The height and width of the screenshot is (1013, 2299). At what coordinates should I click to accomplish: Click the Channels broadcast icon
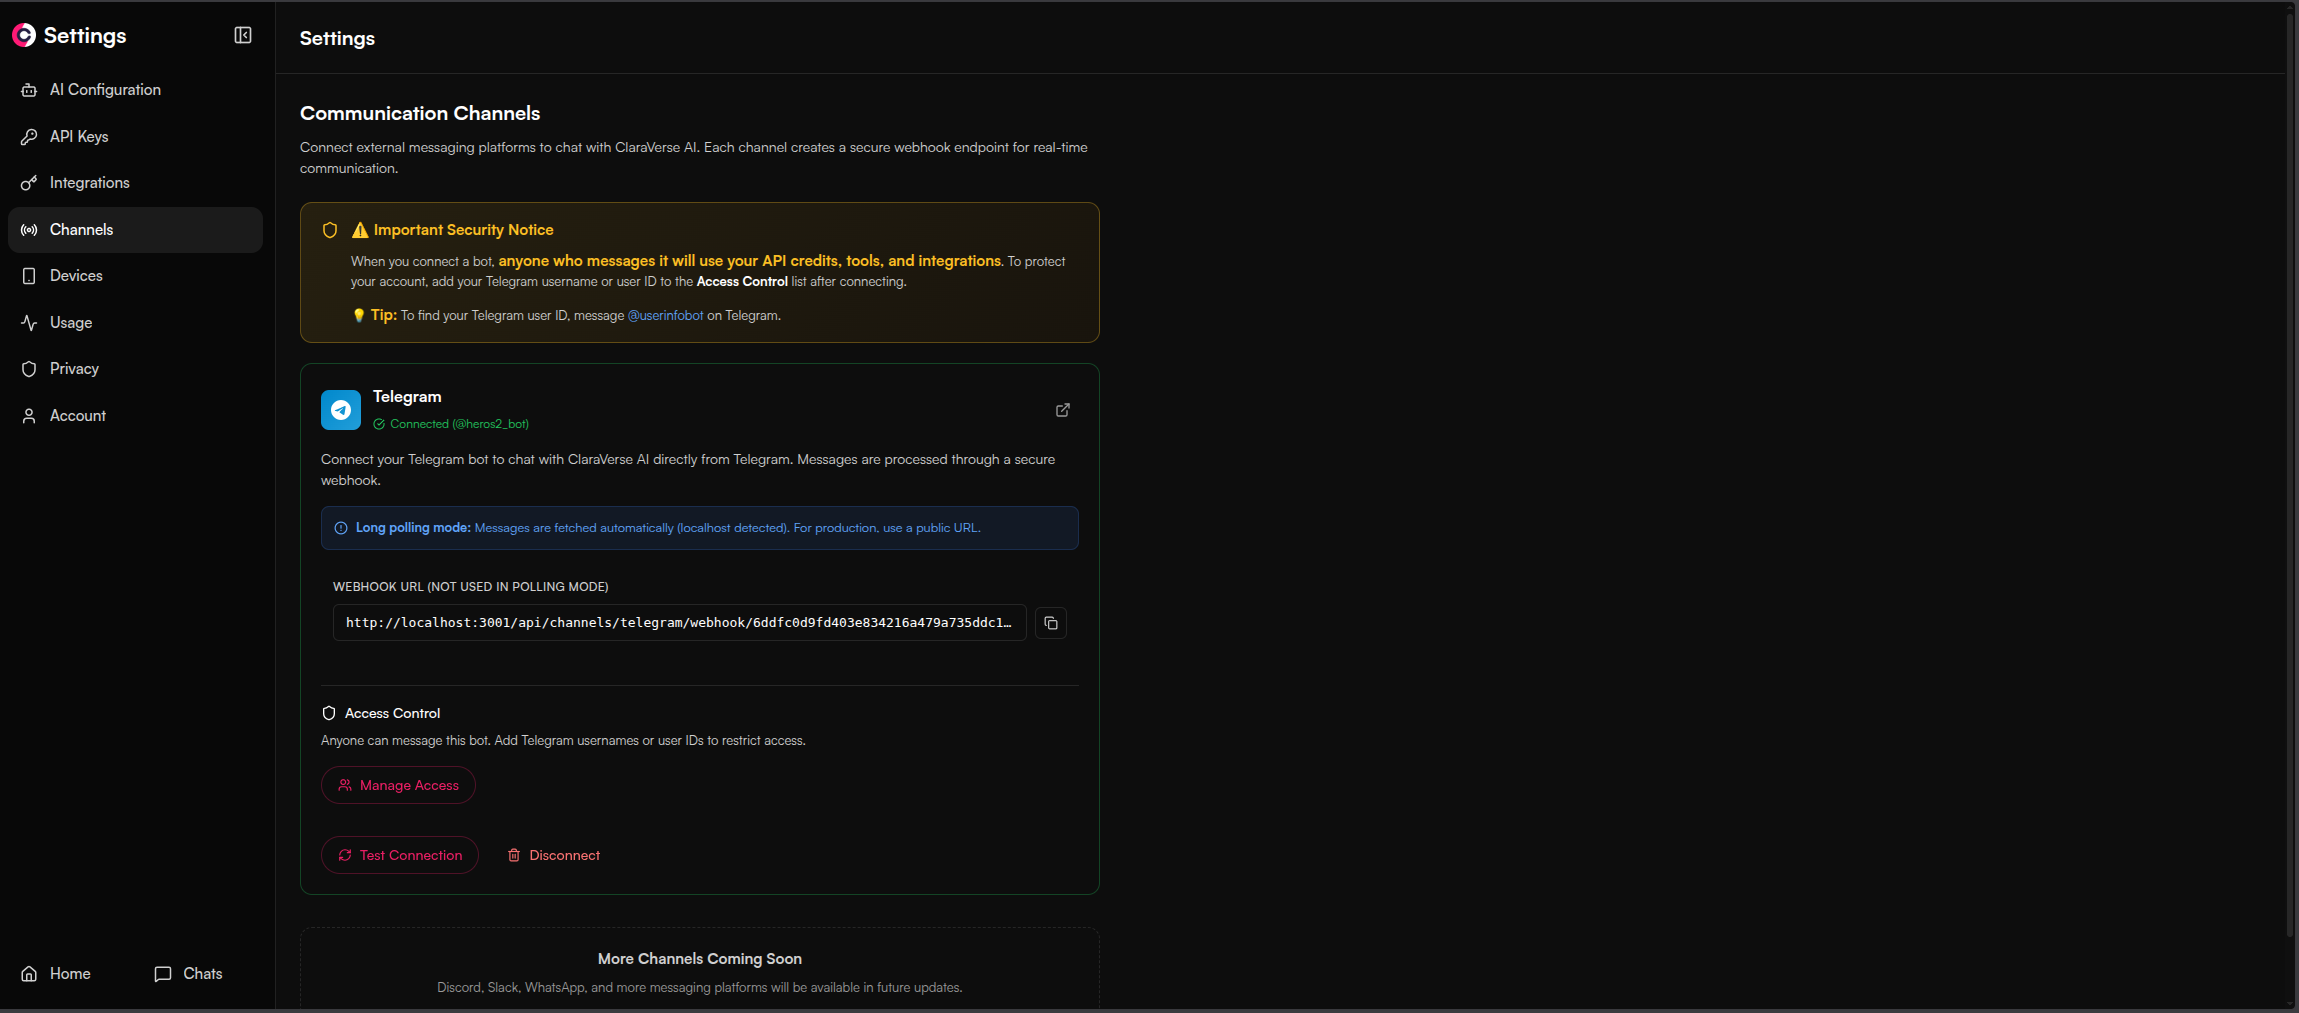point(29,230)
